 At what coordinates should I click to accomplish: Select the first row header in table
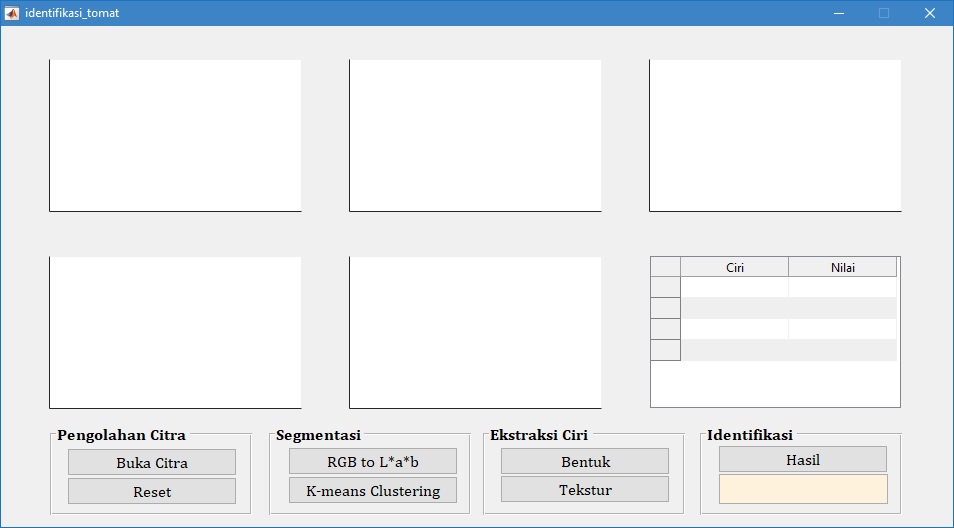click(x=665, y=287)
